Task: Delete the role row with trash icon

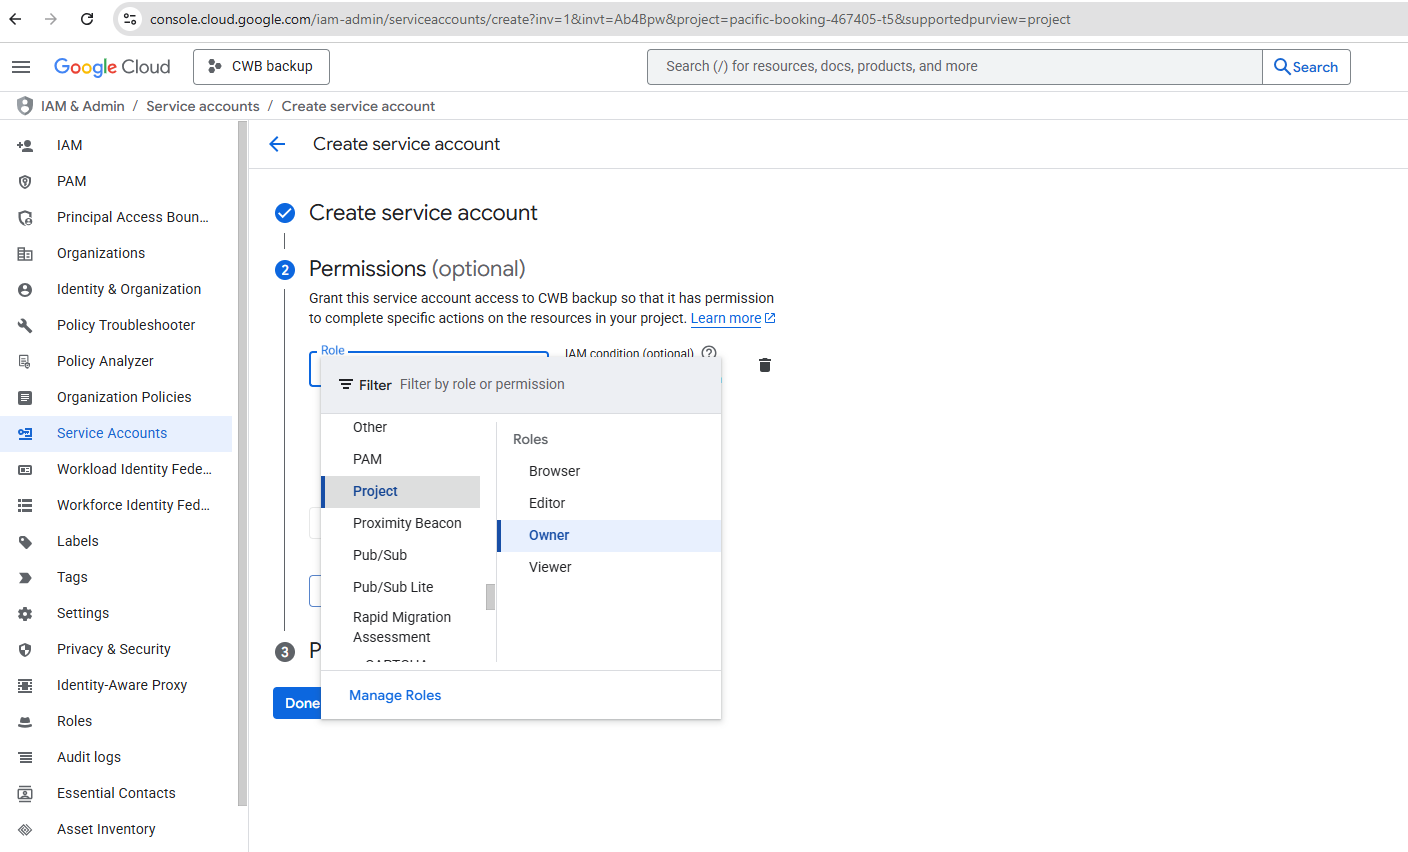Action: tap(765, 365)
